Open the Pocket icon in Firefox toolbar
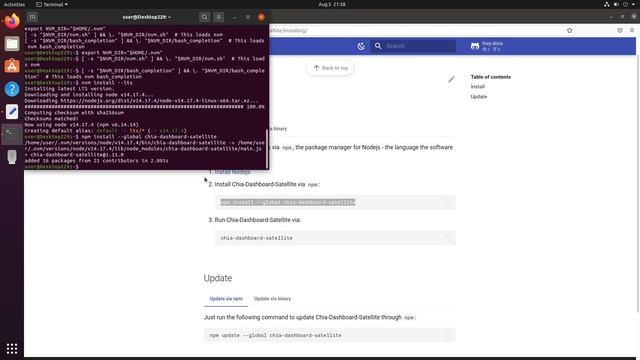 [x=620, y=30]
